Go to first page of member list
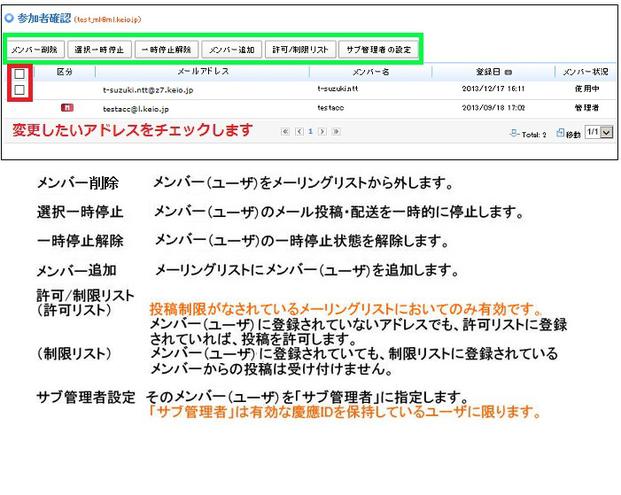Screen dimensions: 621x495 click(285, 131)
